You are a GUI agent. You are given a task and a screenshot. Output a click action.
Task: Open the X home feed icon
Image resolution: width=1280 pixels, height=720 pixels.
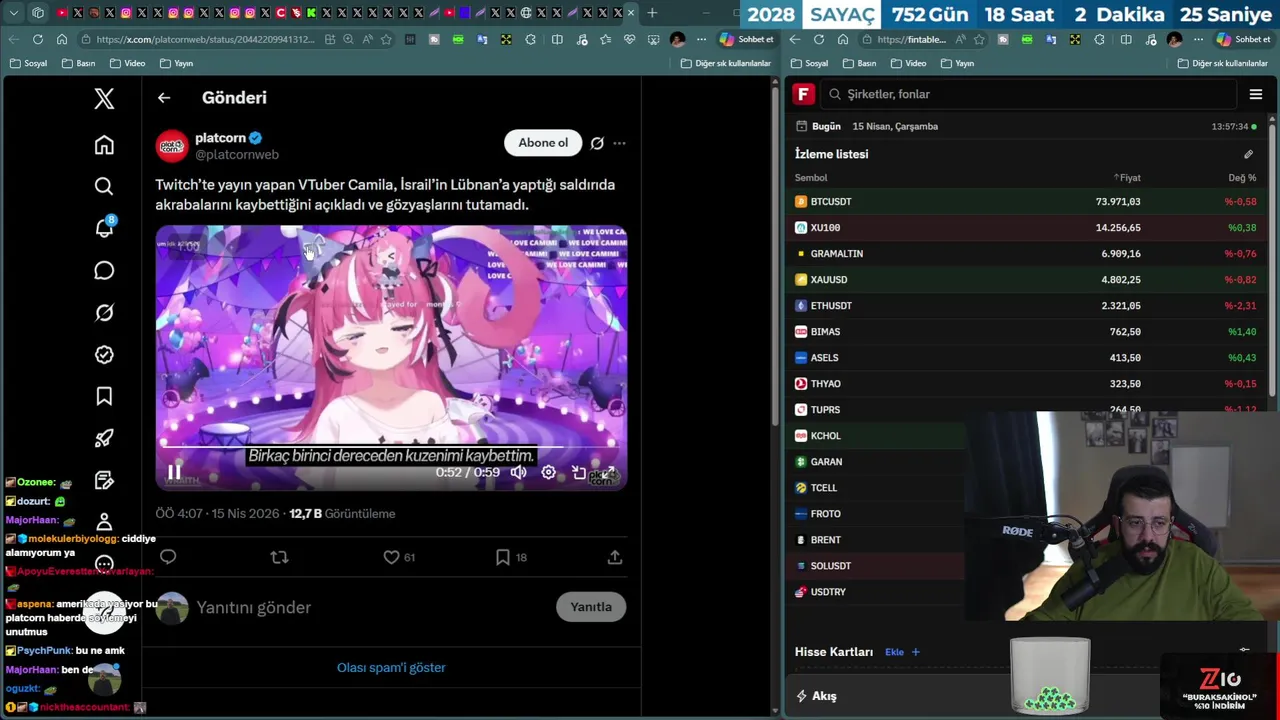coord(104,145)
